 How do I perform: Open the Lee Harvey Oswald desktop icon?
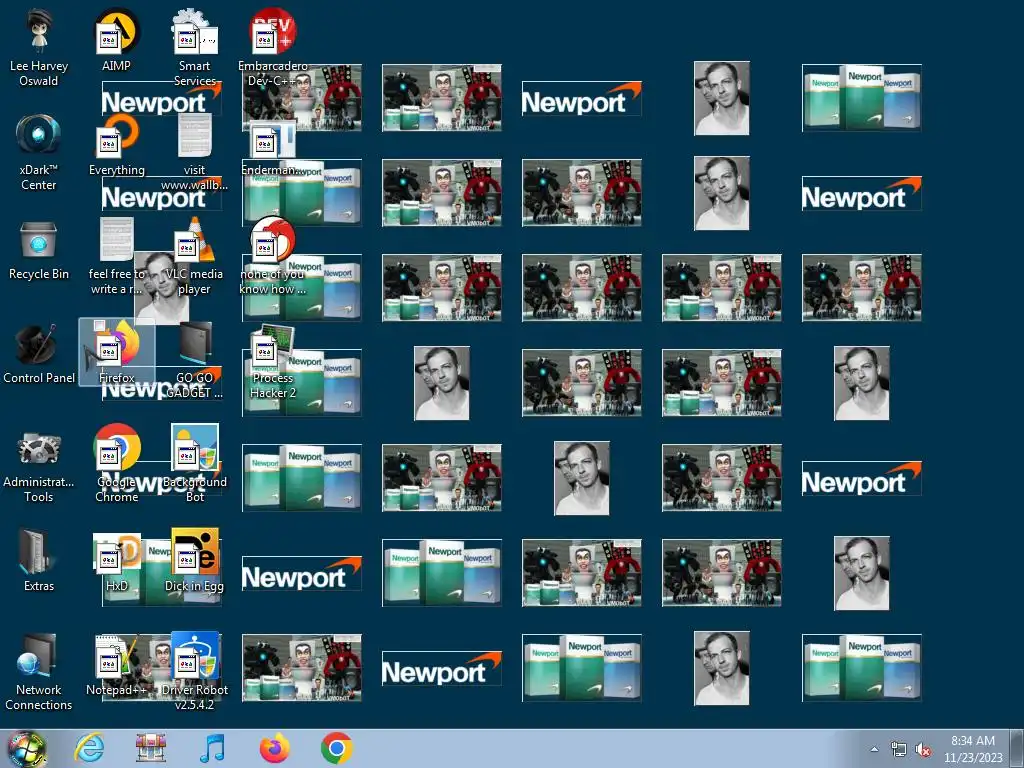pyautogui.click(x=39, y=47)
